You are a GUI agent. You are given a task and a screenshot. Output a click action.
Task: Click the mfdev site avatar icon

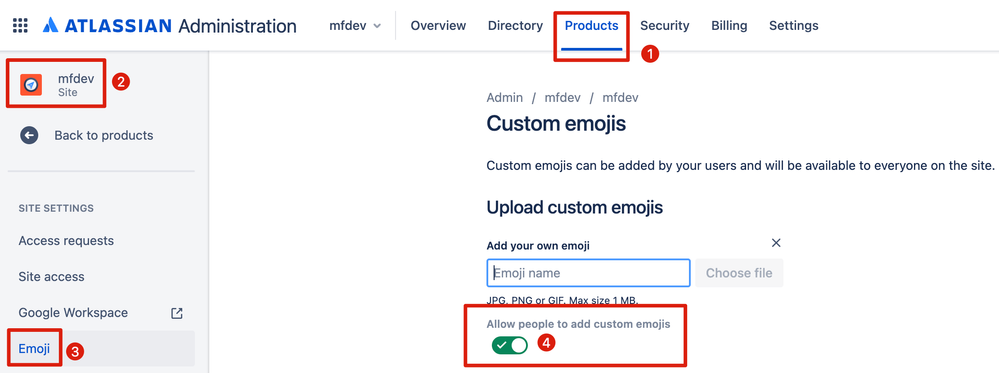(31, 85)
